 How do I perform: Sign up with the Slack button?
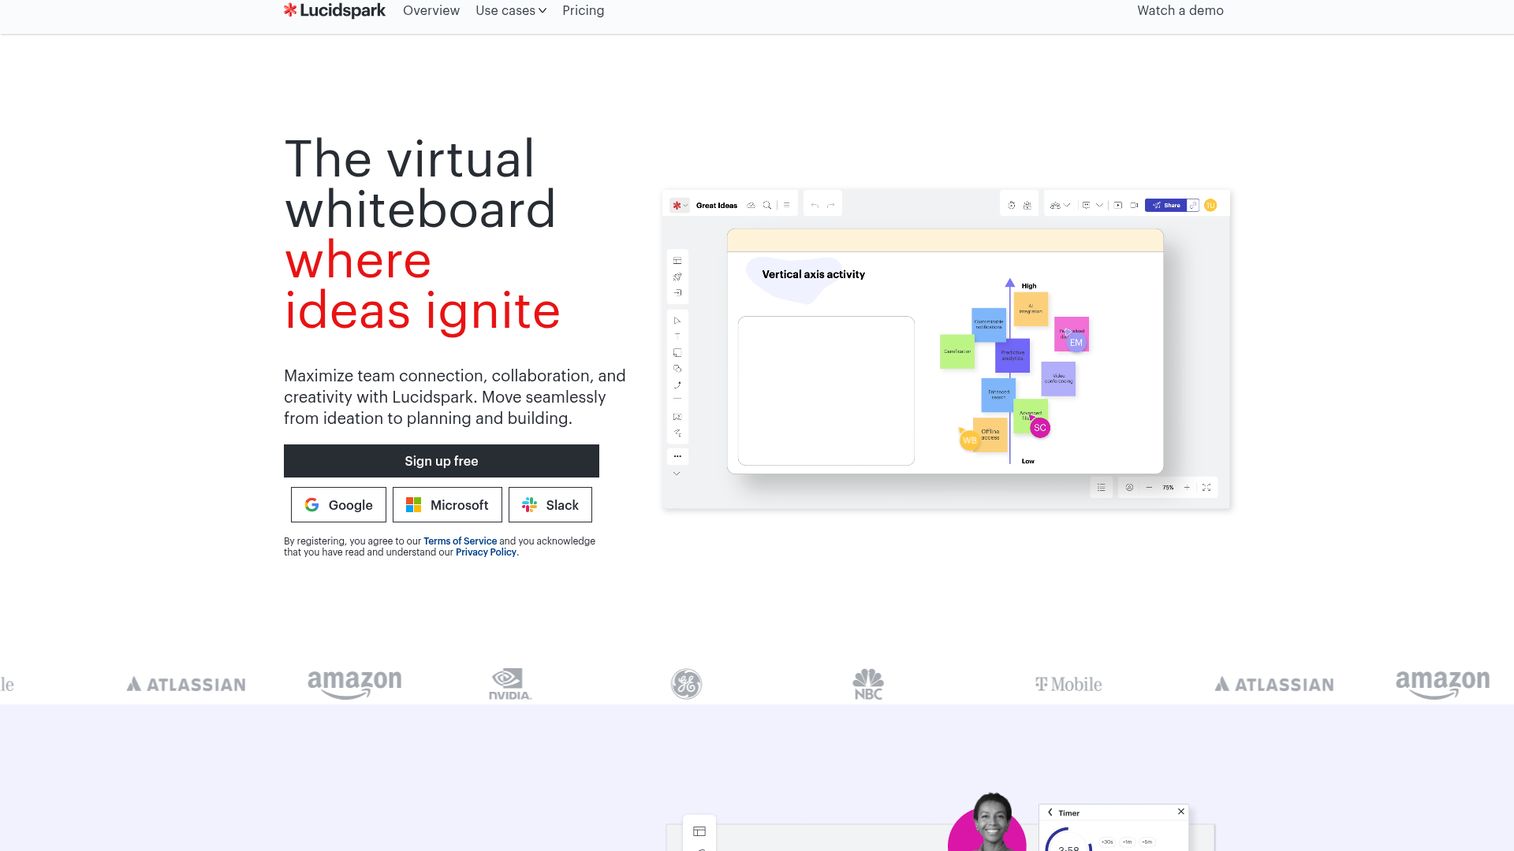click(550, 505)
